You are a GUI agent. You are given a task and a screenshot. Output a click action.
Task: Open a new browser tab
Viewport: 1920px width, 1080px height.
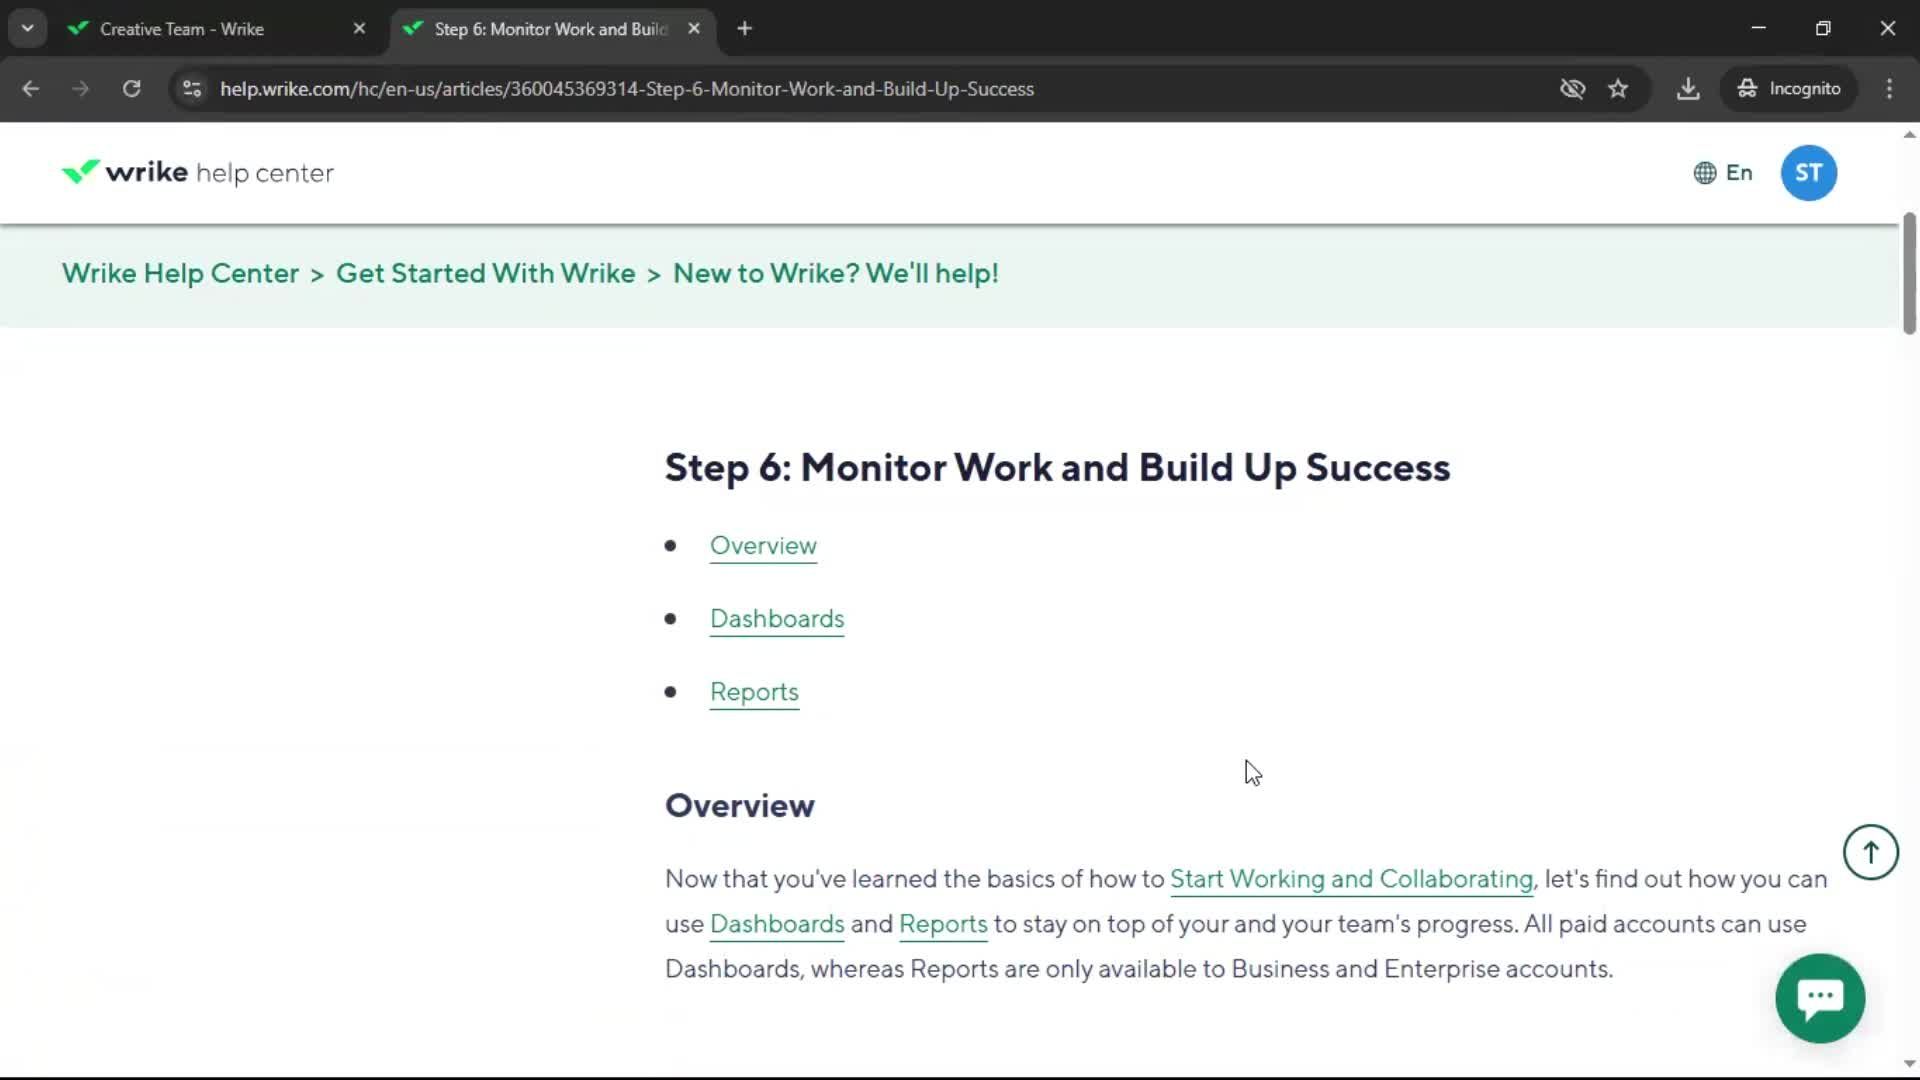click(x=744, y=29)
